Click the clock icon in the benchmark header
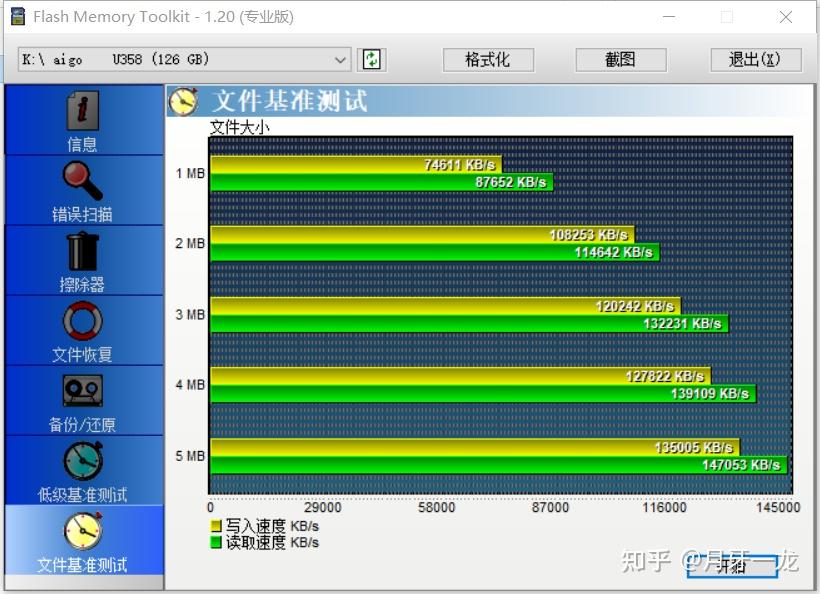The image size is (820, 594). pos(185,102)
